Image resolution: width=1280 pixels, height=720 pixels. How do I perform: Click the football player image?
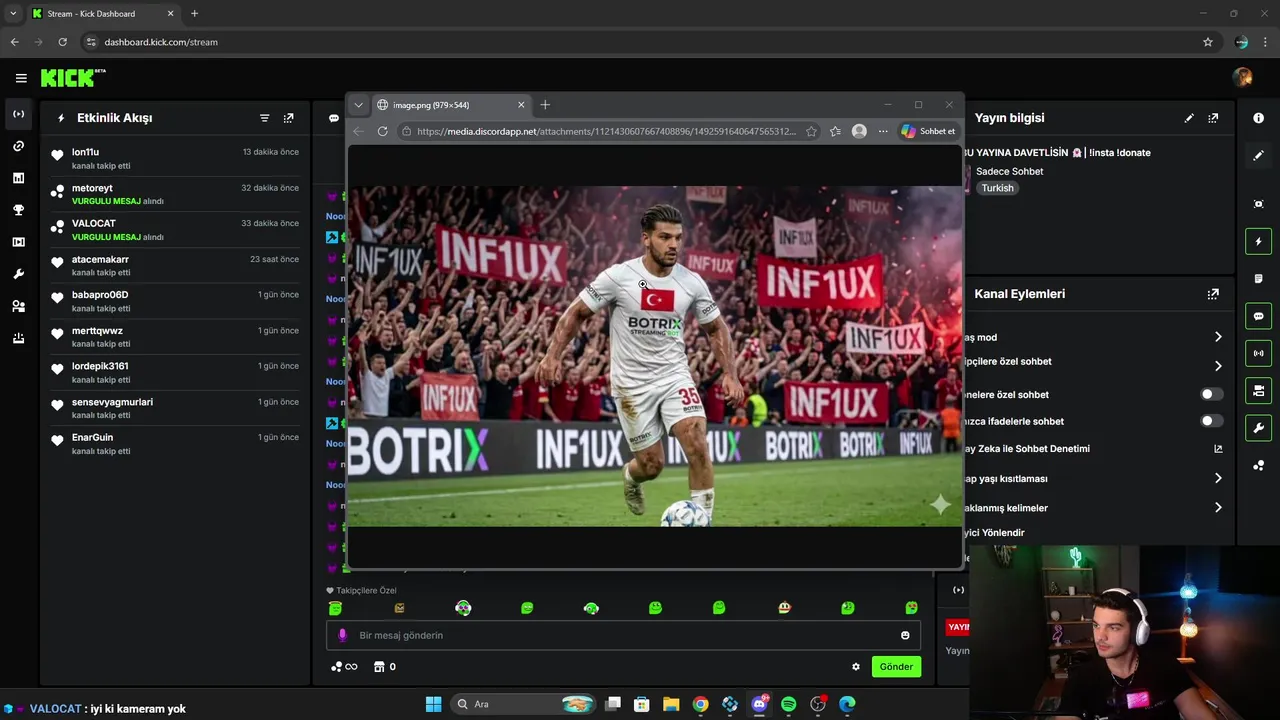655,356
